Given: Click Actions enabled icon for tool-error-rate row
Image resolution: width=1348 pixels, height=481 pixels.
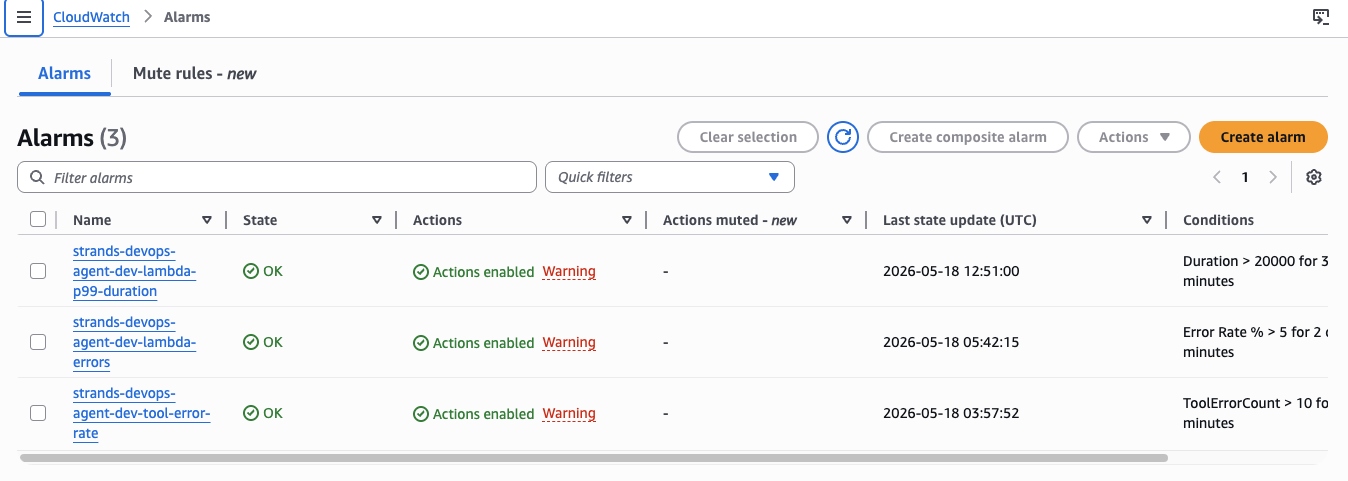Looking at the screenshot, I should [421, 414].
